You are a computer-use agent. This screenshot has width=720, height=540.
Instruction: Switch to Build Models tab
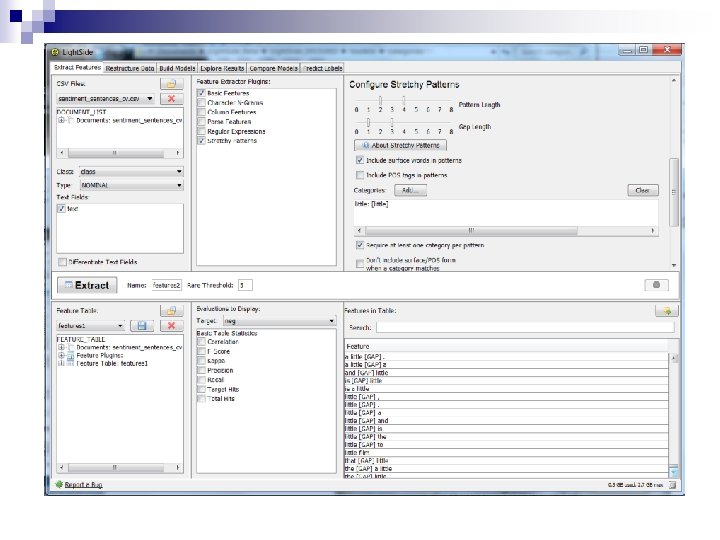177,68
